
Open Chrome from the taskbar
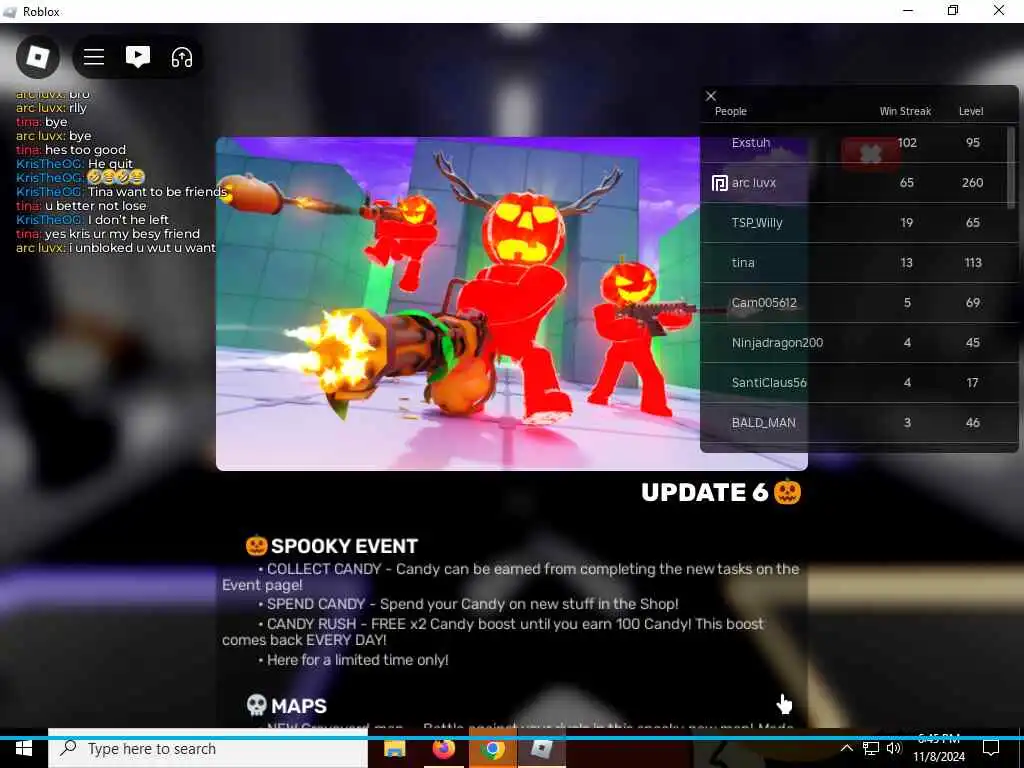(x=493, y=748)
